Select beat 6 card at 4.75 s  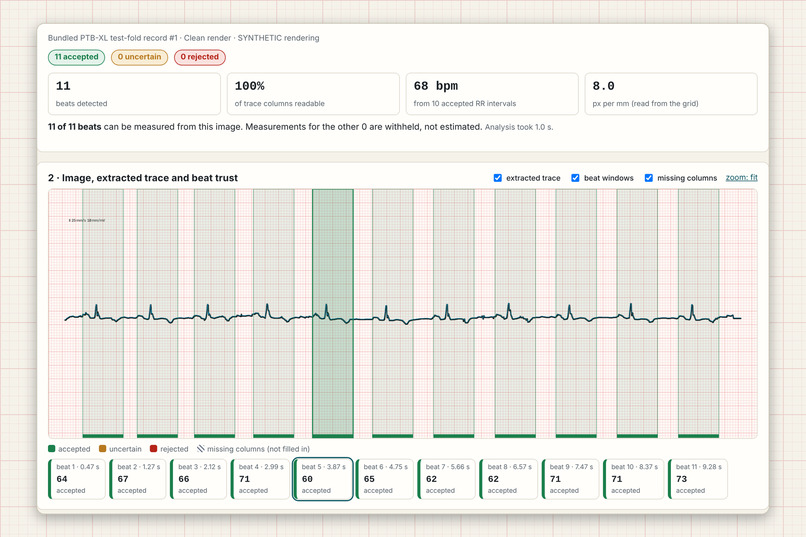tap(385, 479)
